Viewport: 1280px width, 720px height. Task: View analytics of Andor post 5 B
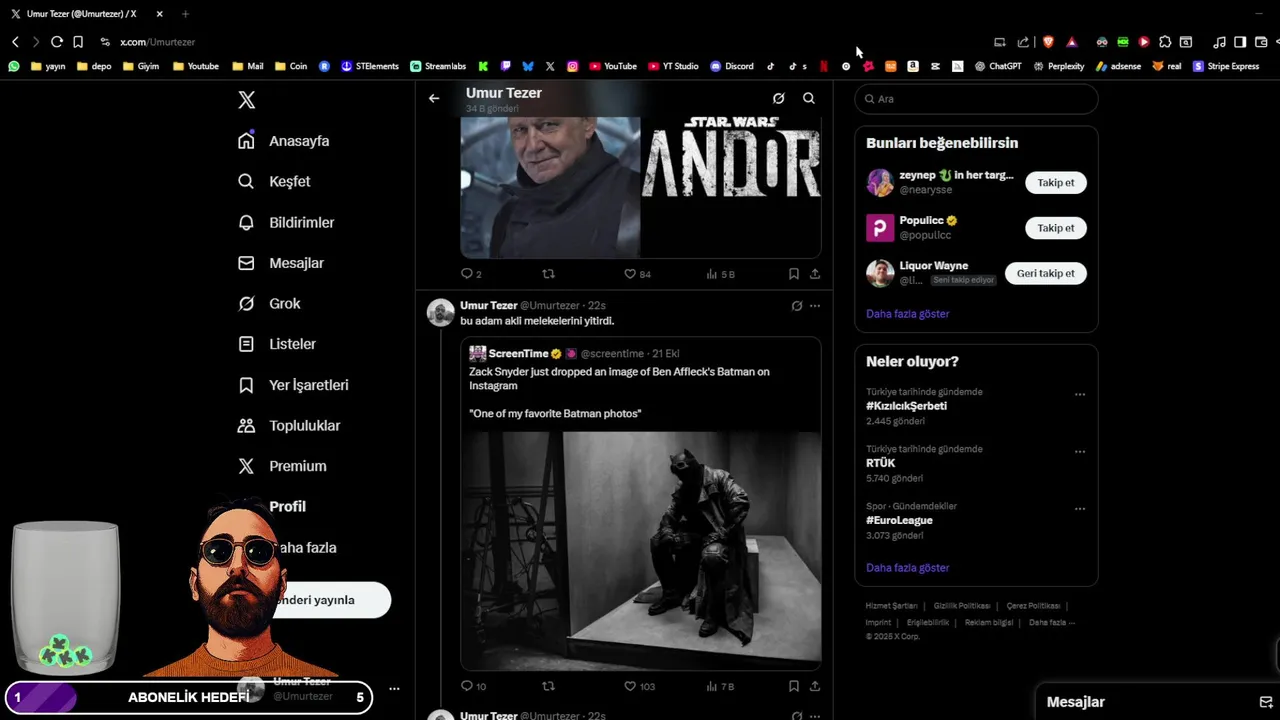pyautogui.click(x=720, y=274)
